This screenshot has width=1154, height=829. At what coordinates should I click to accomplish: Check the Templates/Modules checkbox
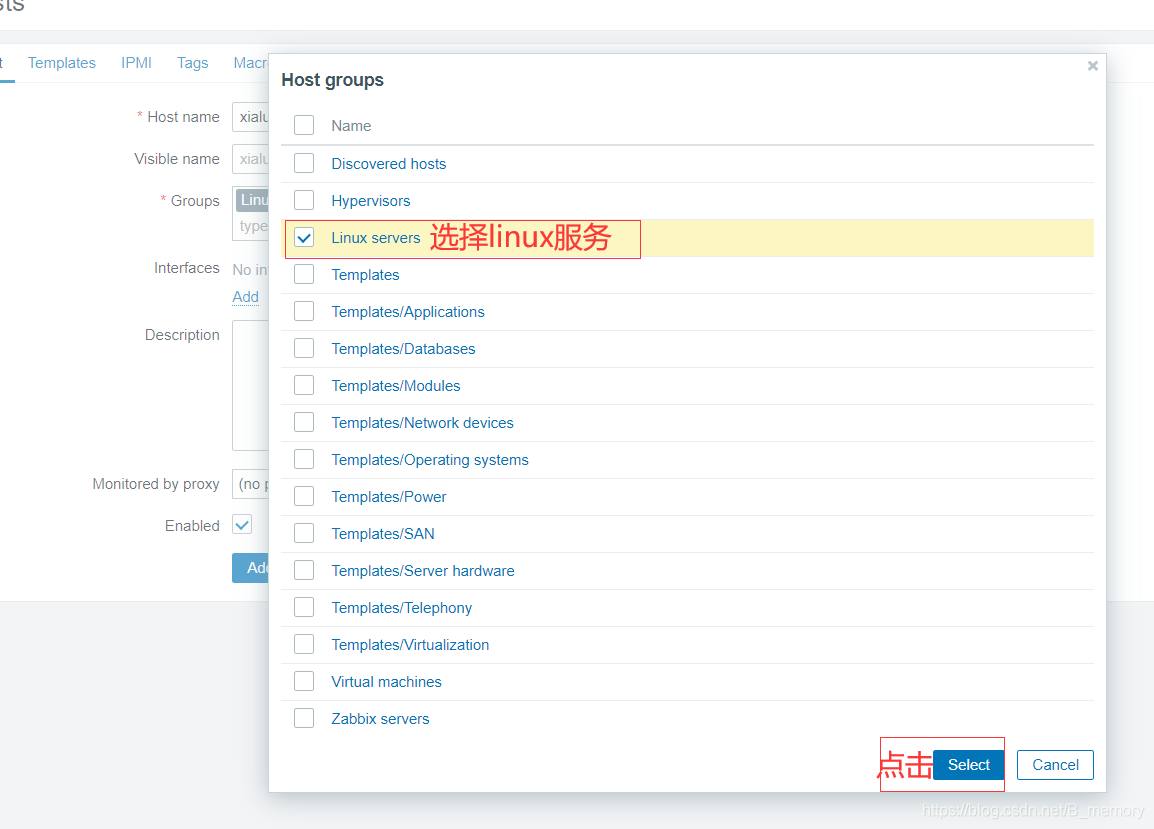[x=304, y=385]
